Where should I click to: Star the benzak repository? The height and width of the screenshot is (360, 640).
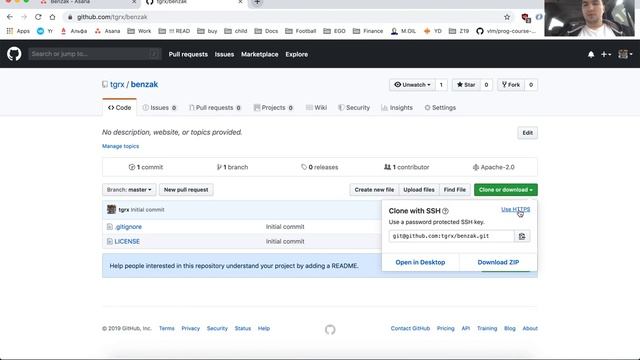[x=466, y=85]
